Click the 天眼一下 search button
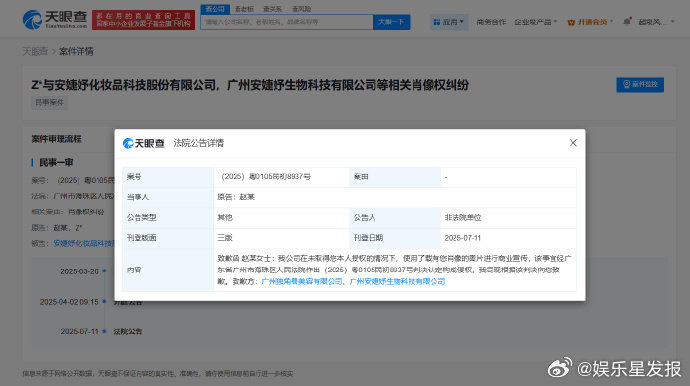The image size is (690, 386). (x=392, y=22)
